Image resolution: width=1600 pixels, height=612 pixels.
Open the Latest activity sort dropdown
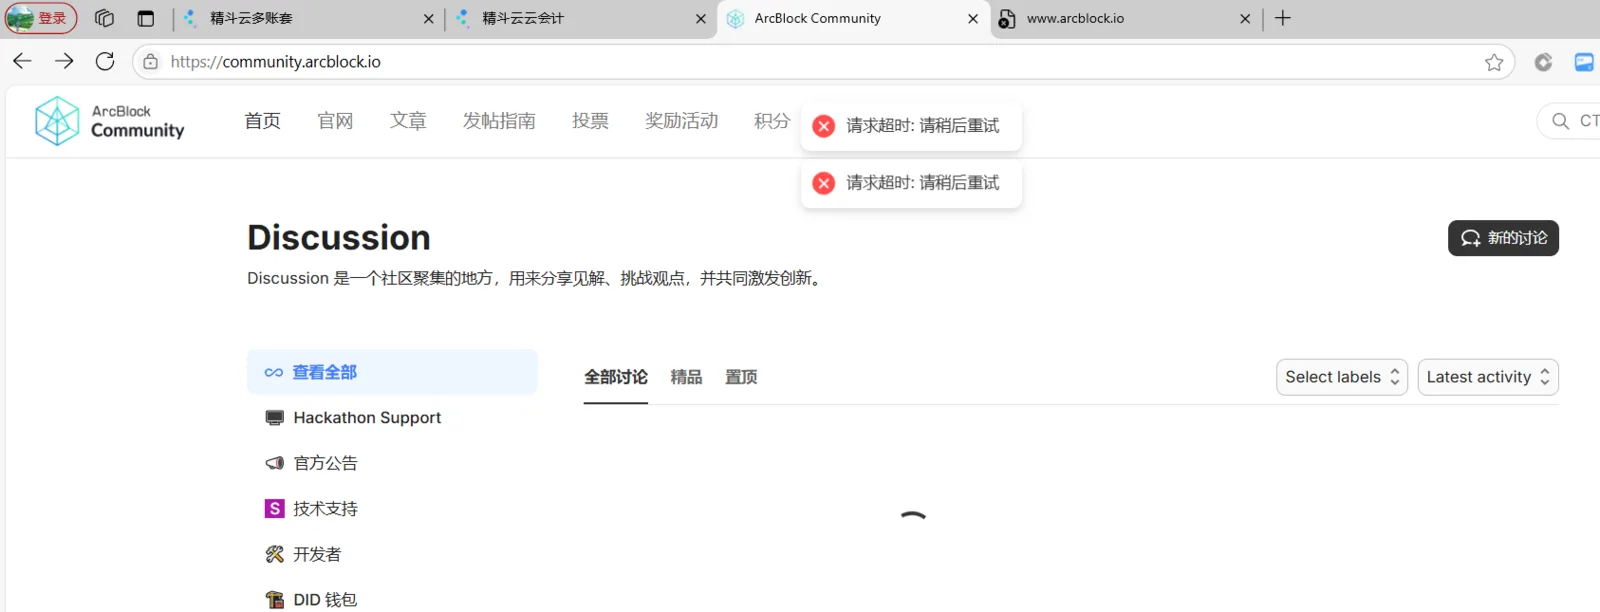pyautogui.click(x=1488, y=377)
